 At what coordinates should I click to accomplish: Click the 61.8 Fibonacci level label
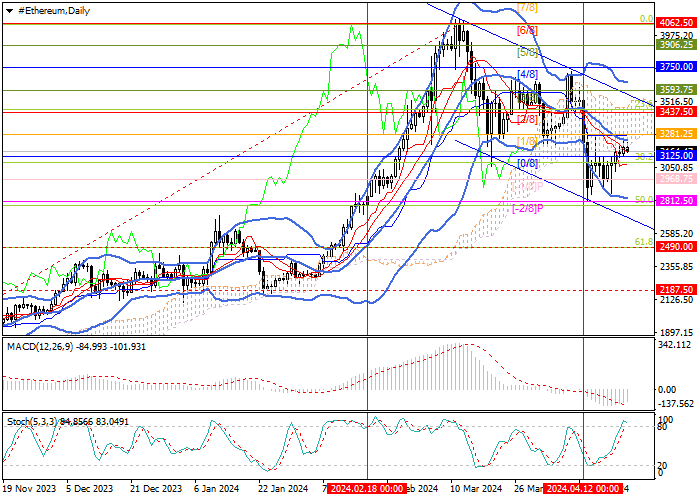pos(644,242)
